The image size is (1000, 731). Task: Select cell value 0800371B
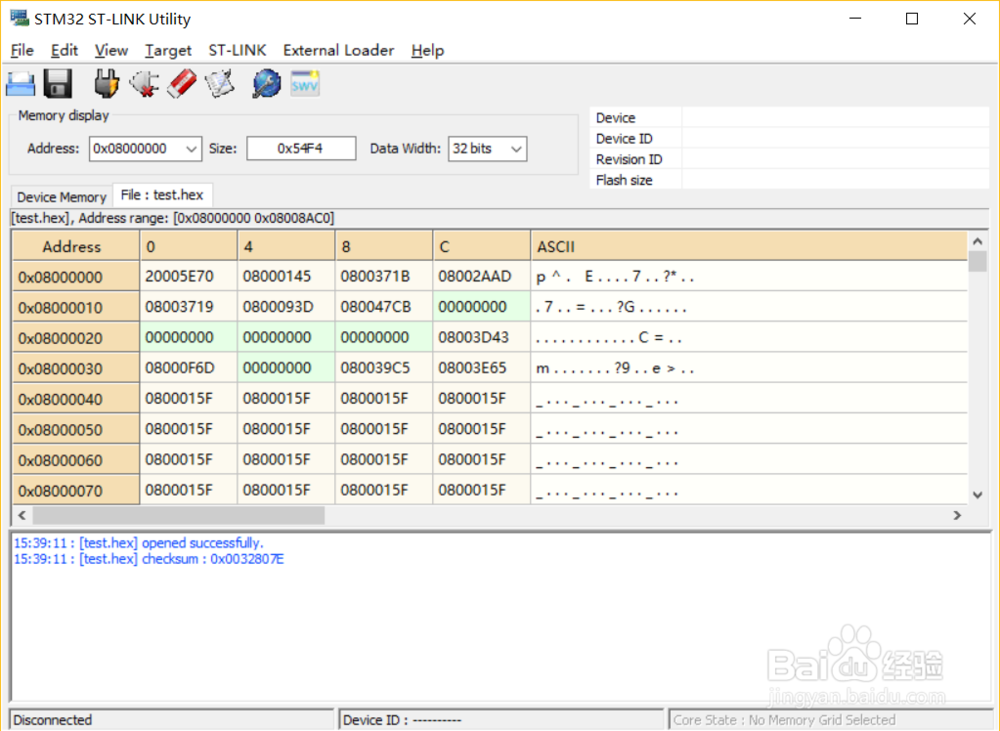(384, 277)
